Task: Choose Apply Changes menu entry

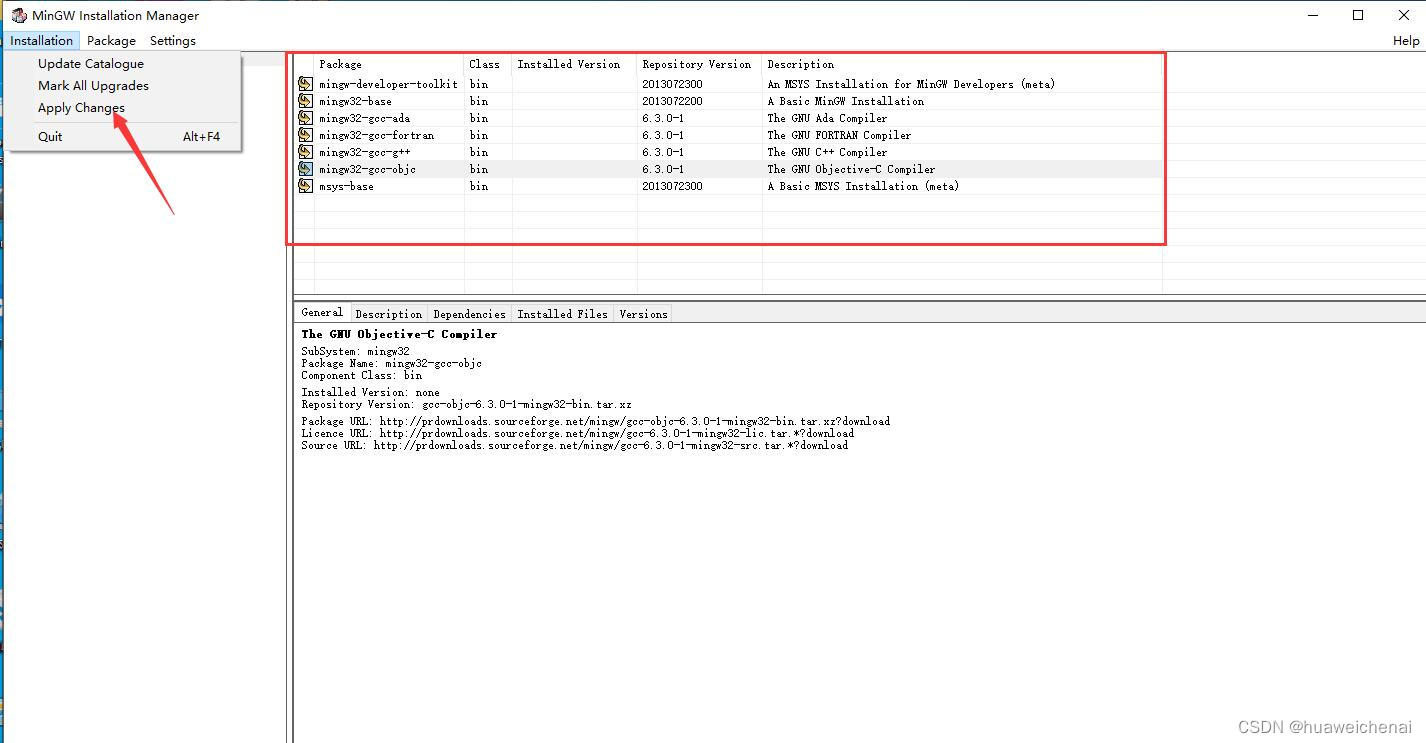Action: pos(81,107)
